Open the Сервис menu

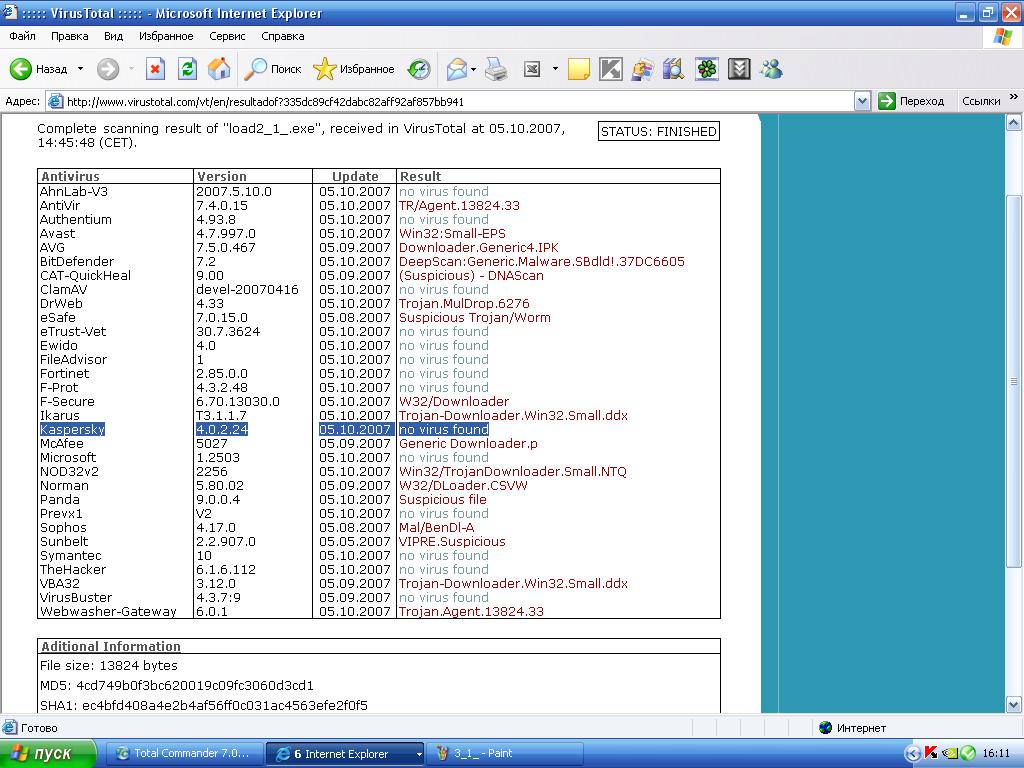pos(227,36)
